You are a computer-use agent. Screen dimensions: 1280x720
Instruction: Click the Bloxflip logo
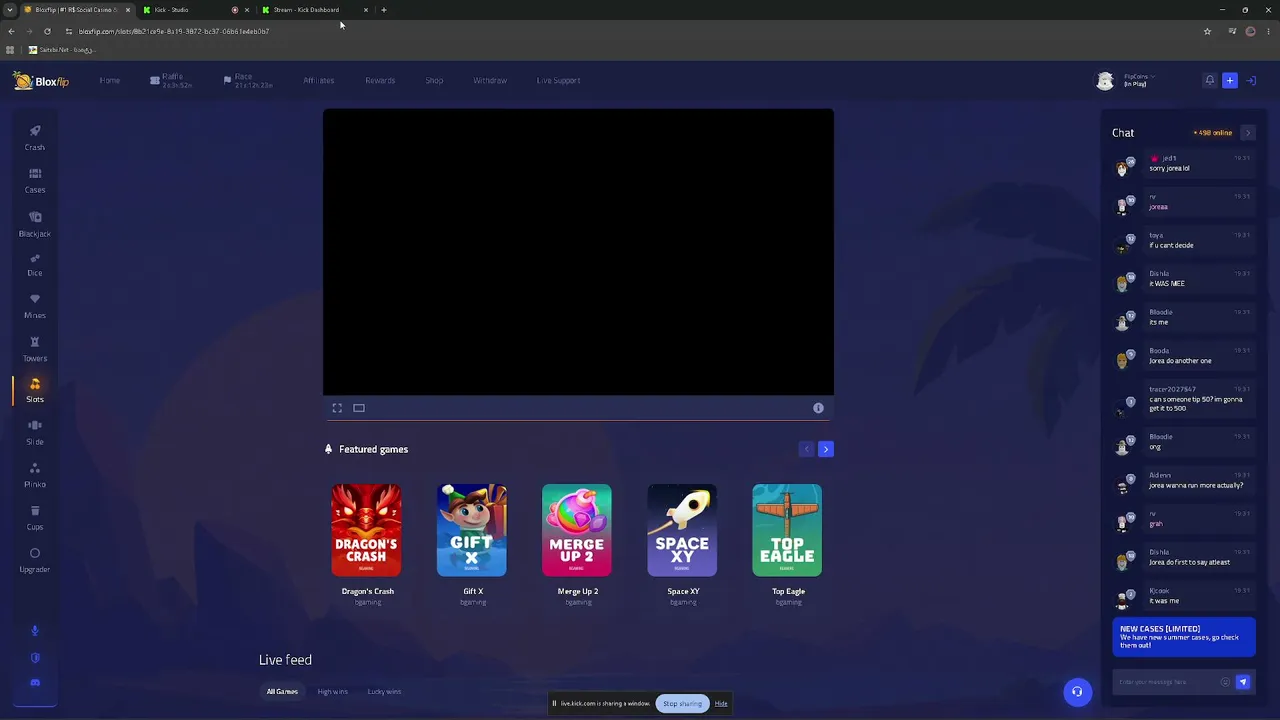pos(41,81)
